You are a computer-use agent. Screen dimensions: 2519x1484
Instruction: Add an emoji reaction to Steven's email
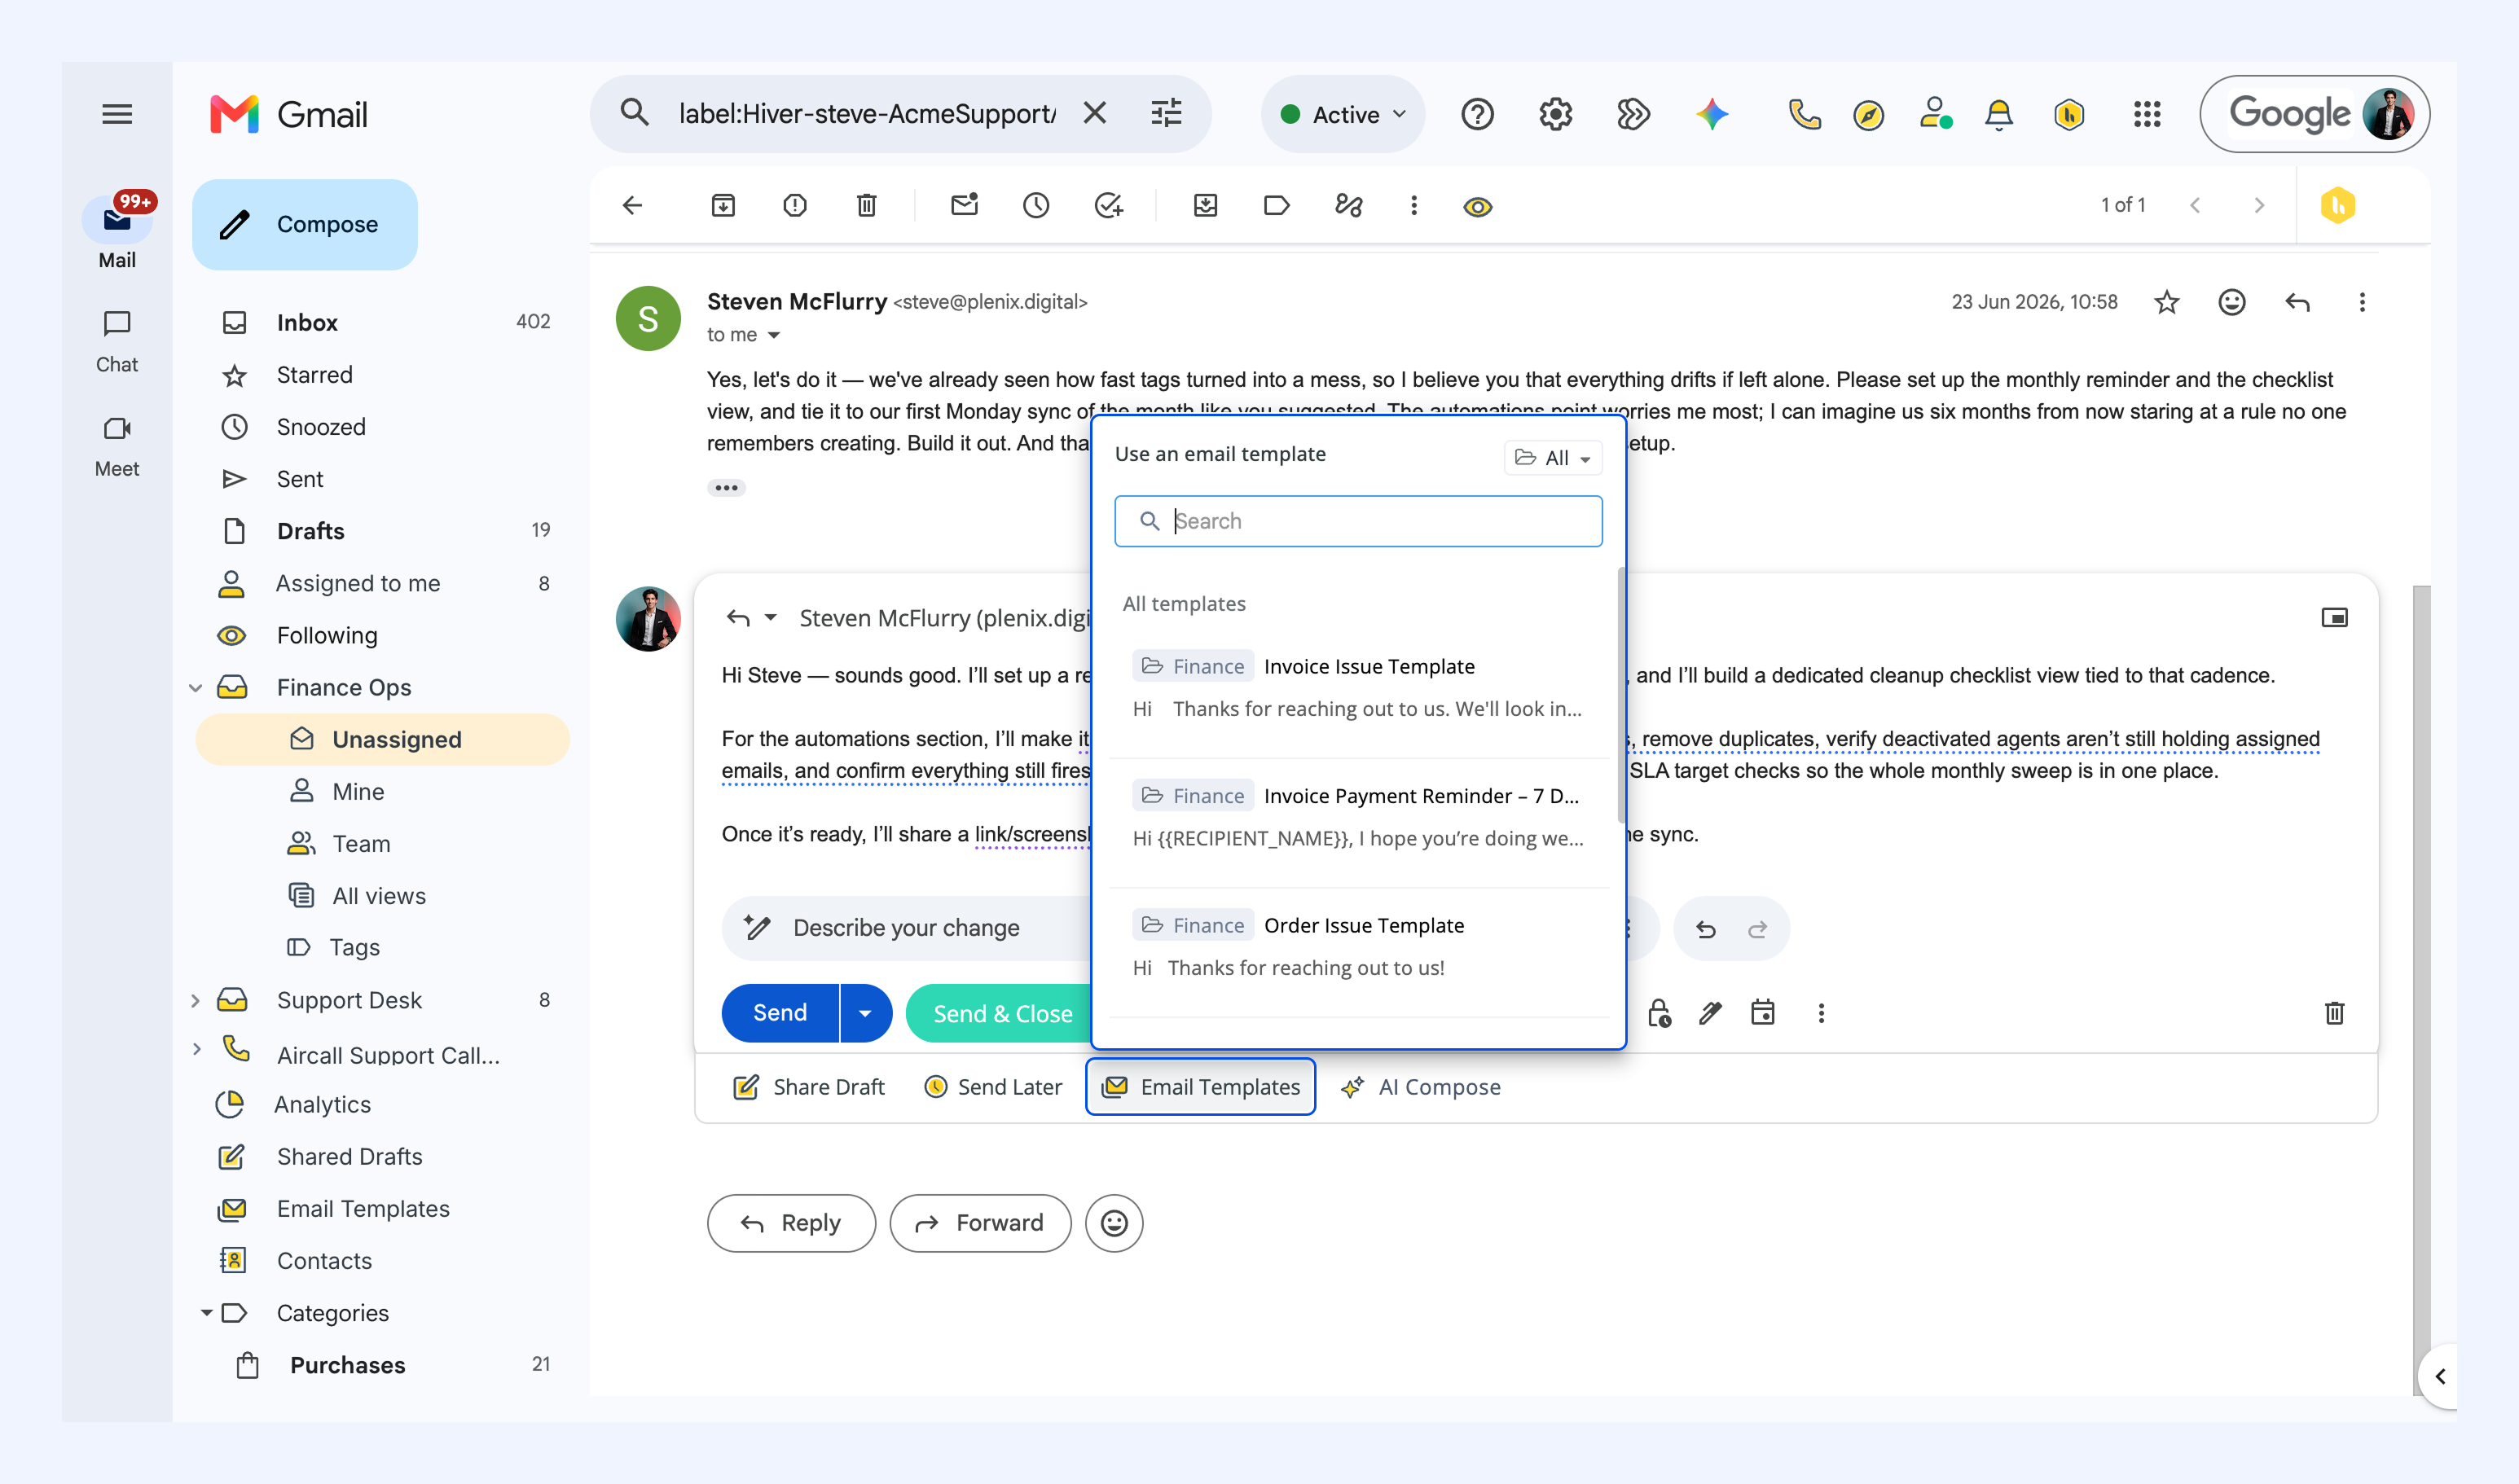[x=2232, y=302]
